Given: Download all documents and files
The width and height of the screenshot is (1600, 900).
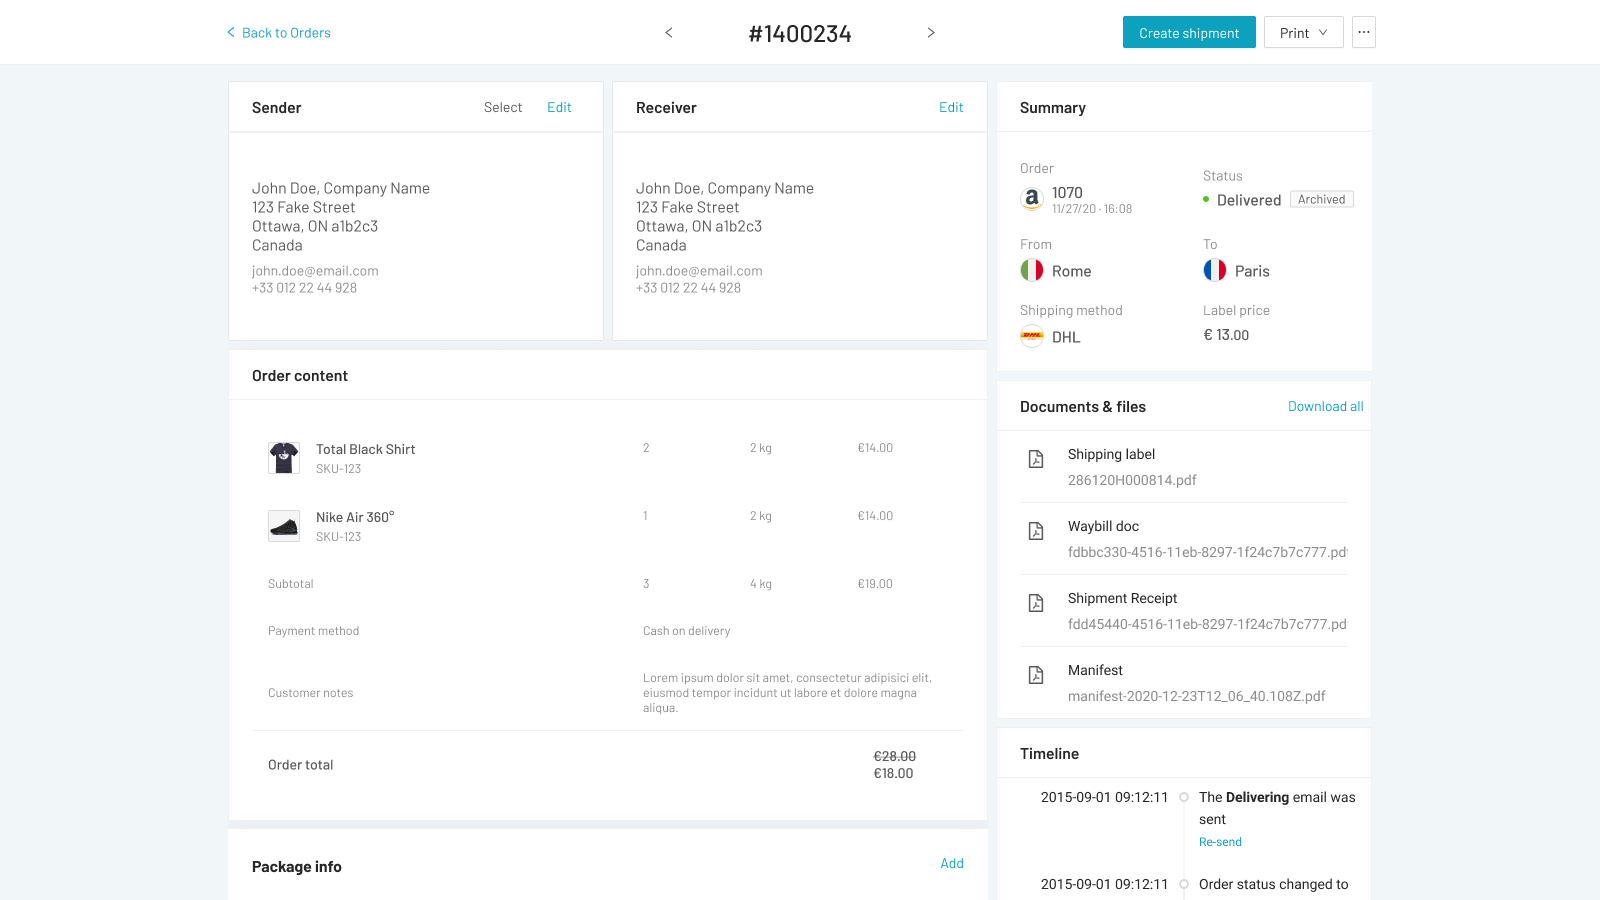Looking at the screenshot, I should (1325, 406).
